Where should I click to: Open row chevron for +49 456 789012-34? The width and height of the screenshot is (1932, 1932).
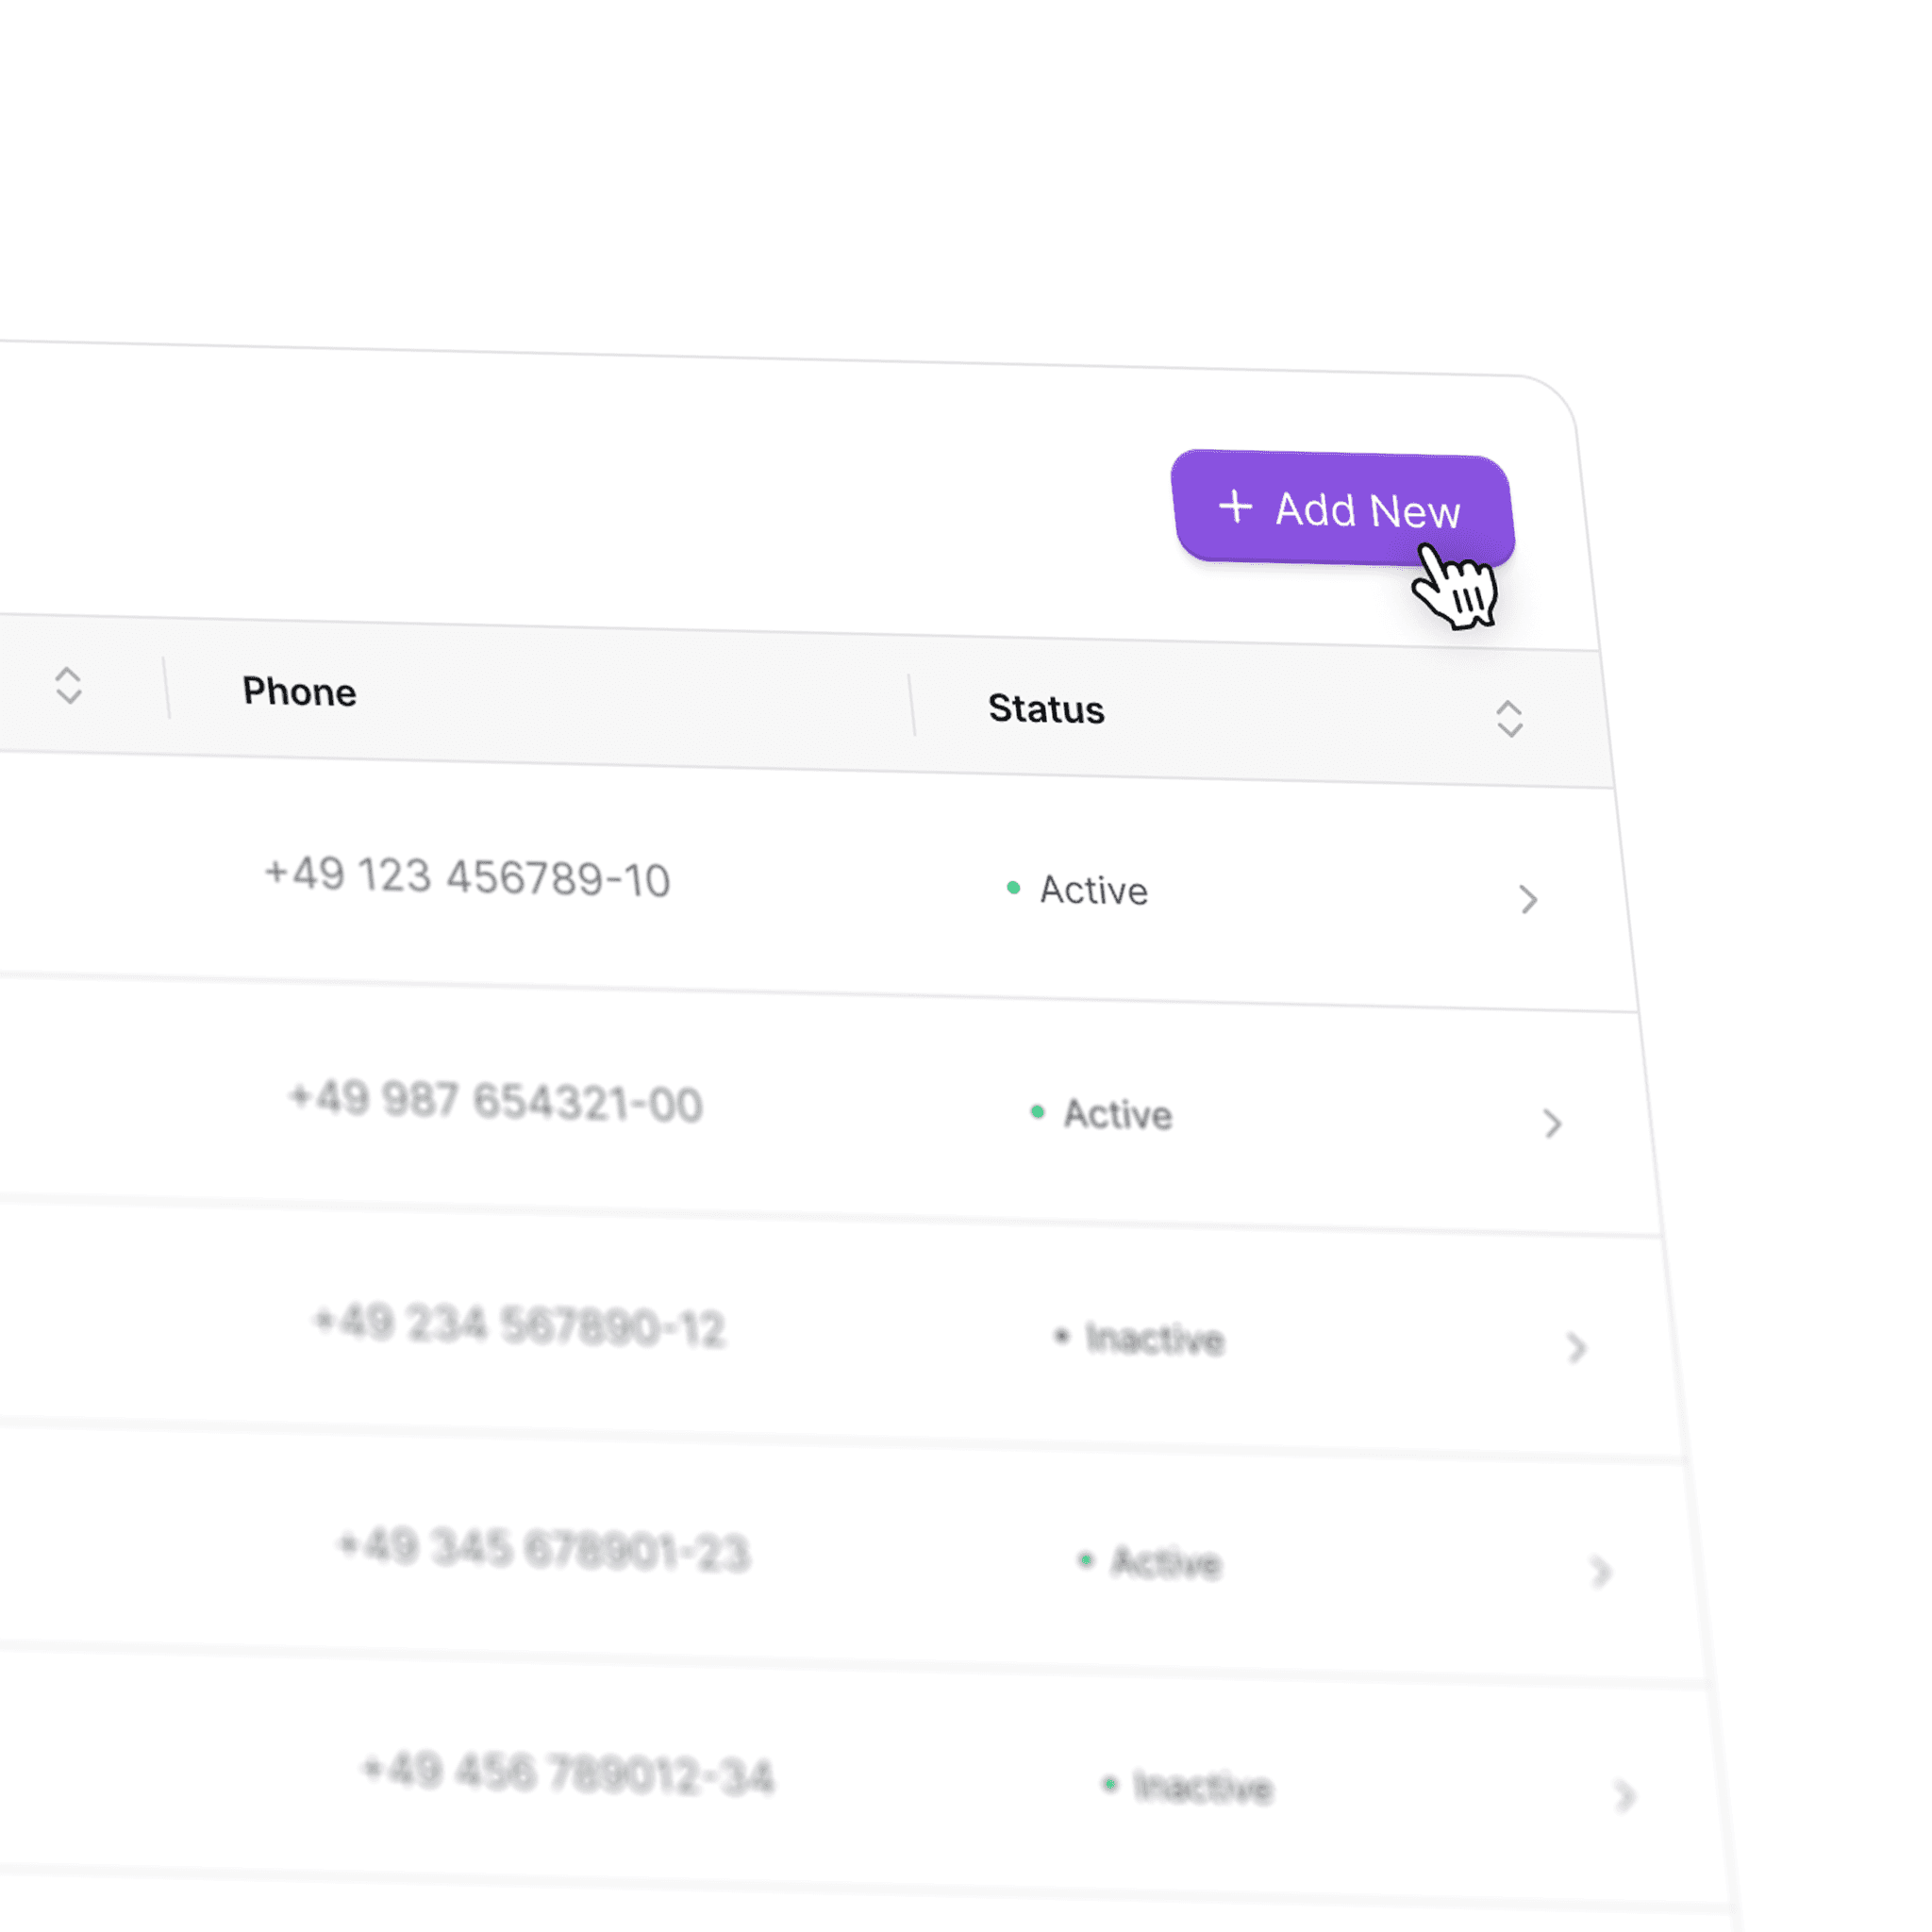1625,1796
